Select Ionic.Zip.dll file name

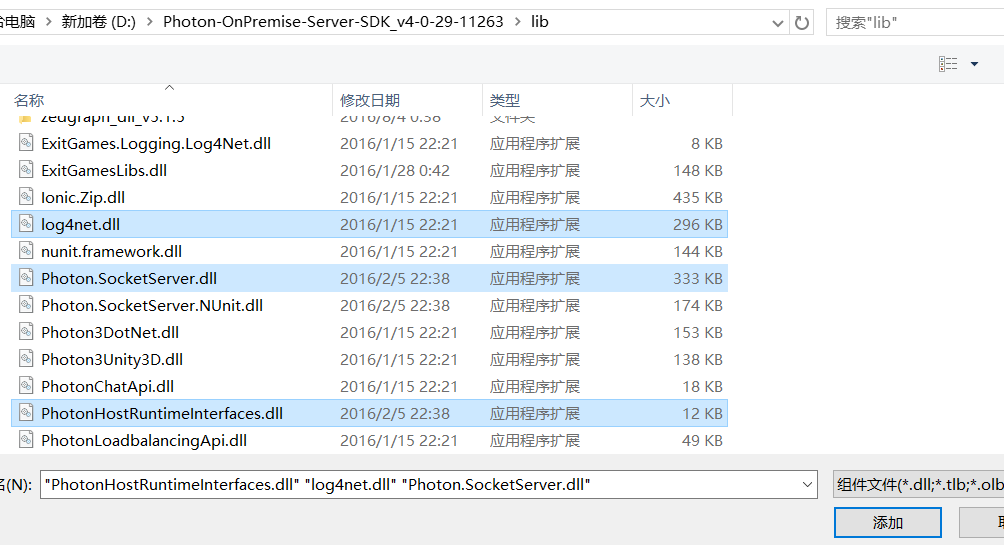[83, 197]
